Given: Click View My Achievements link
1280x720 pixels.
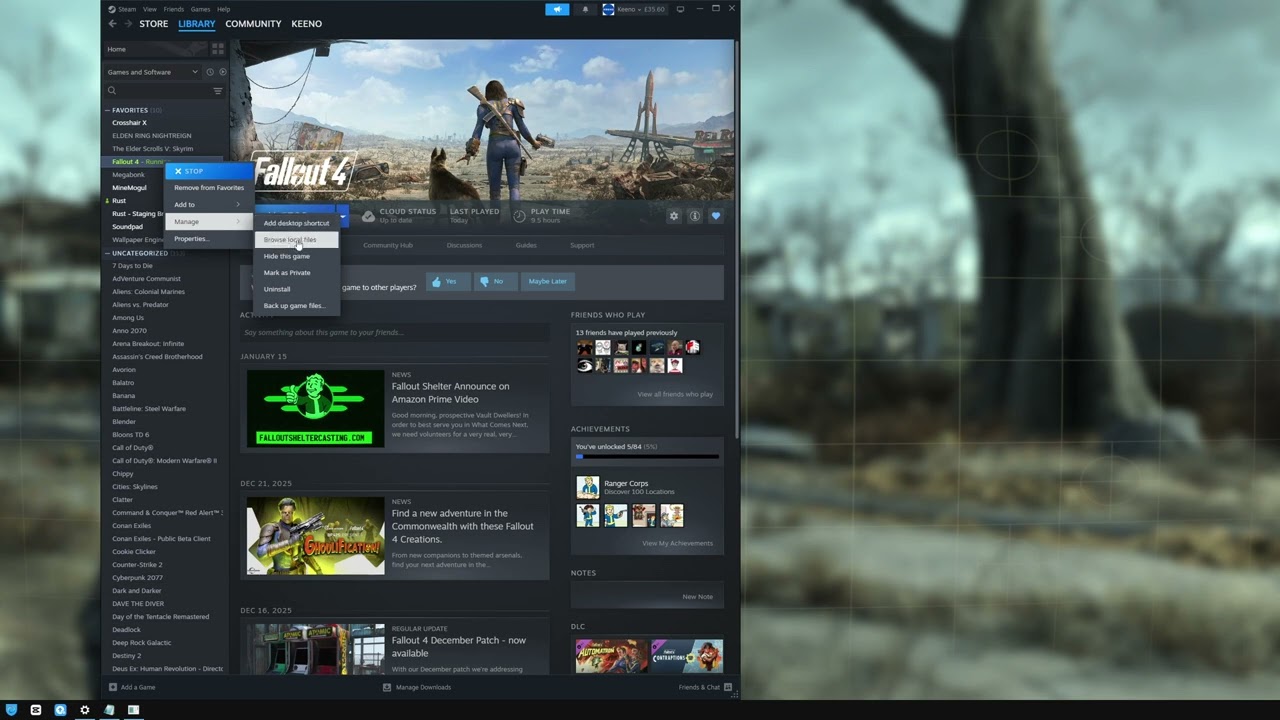Looking at the screenshot, I should [x=677, y=543].
